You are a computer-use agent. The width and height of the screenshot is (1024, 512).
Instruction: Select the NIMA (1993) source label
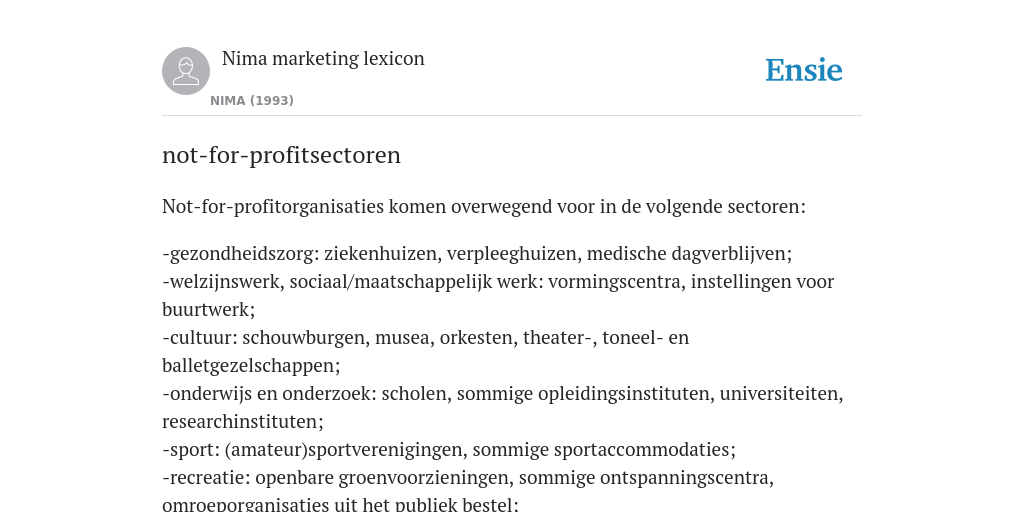(x=252, y=101)
